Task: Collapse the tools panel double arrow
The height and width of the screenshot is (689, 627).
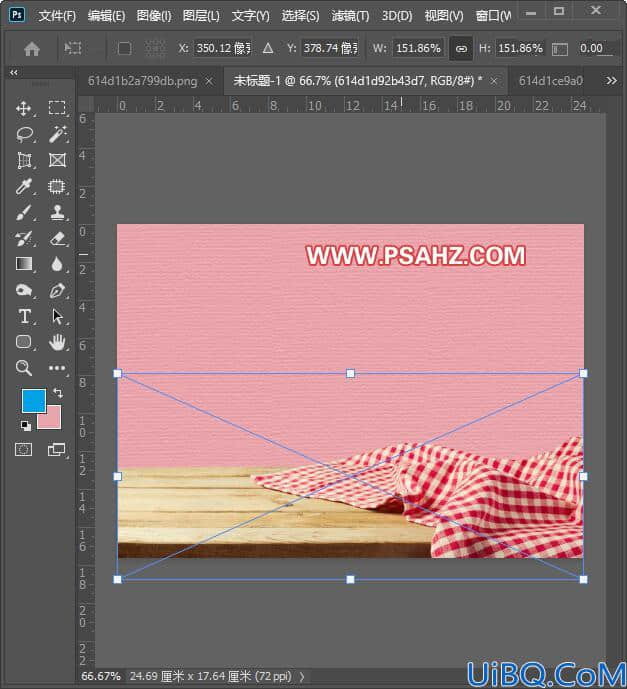Action: point(14,73)
